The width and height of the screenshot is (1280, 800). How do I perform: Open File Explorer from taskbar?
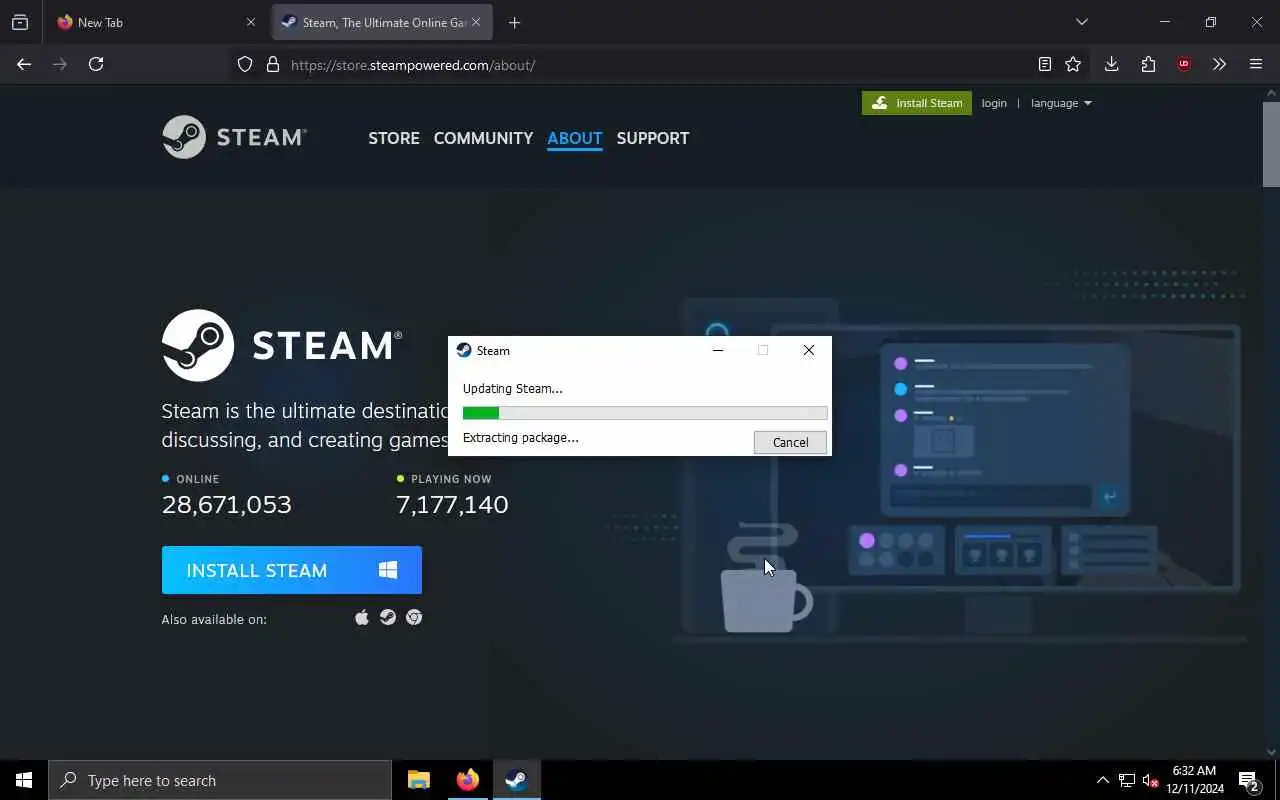[x=419, y=780]
